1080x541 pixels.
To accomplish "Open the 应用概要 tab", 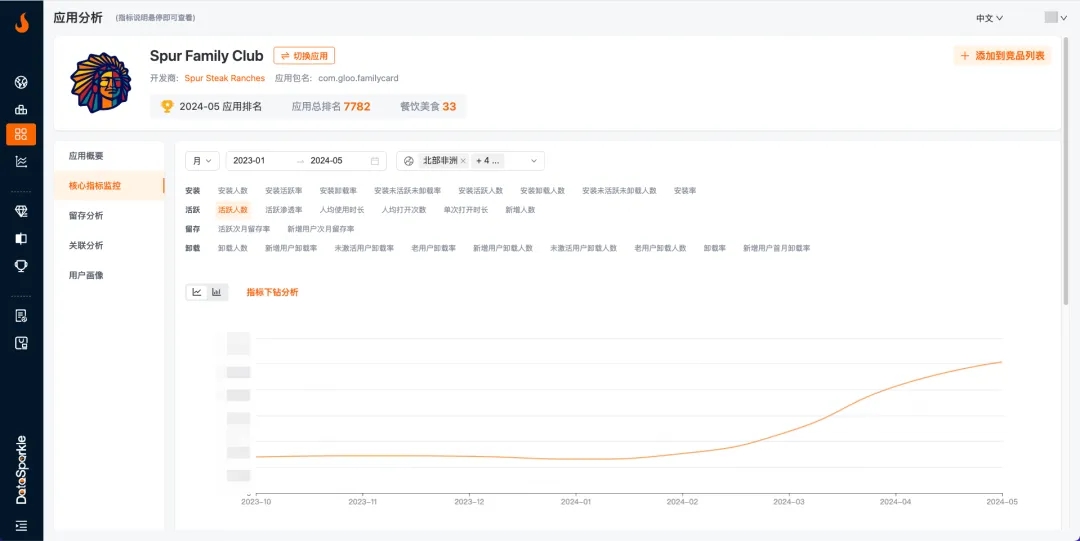I will tap(86, 156).
